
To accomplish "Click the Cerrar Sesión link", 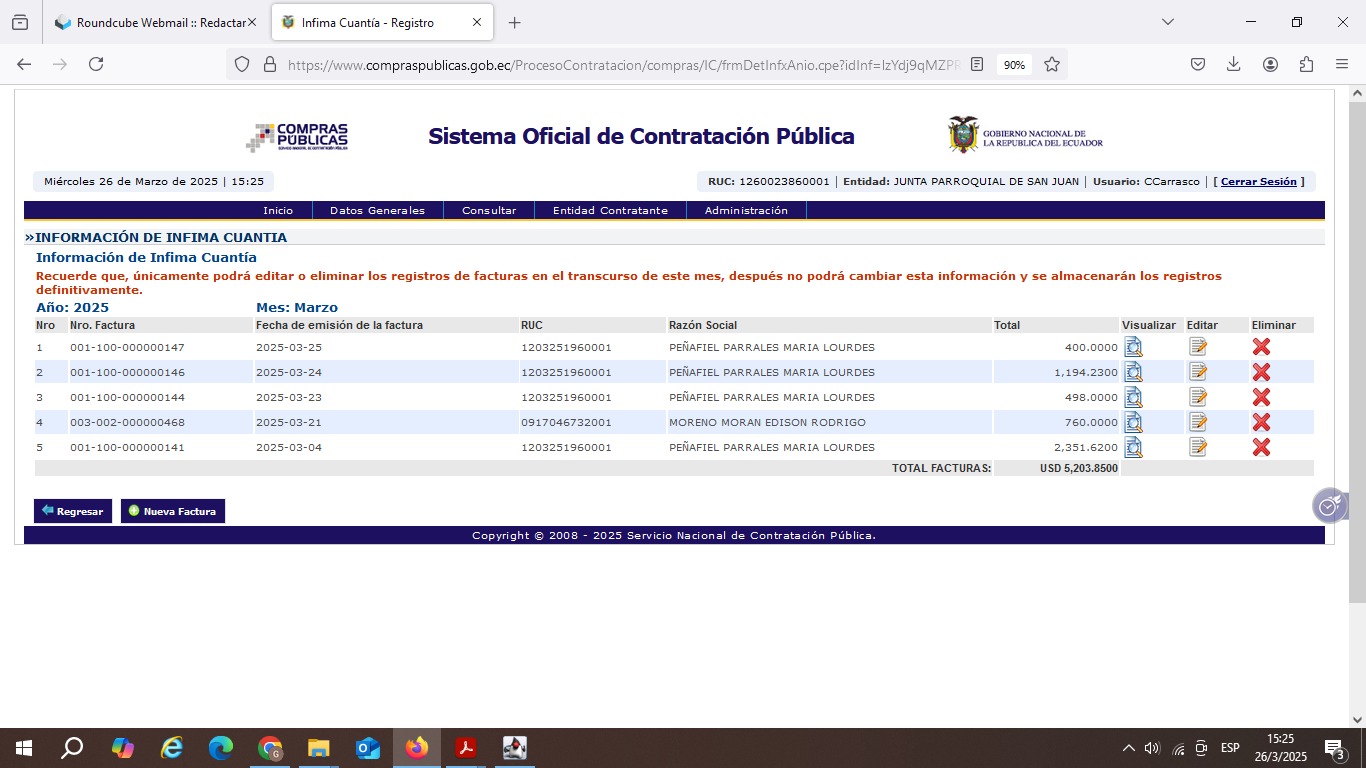I will click(1258, 182).
